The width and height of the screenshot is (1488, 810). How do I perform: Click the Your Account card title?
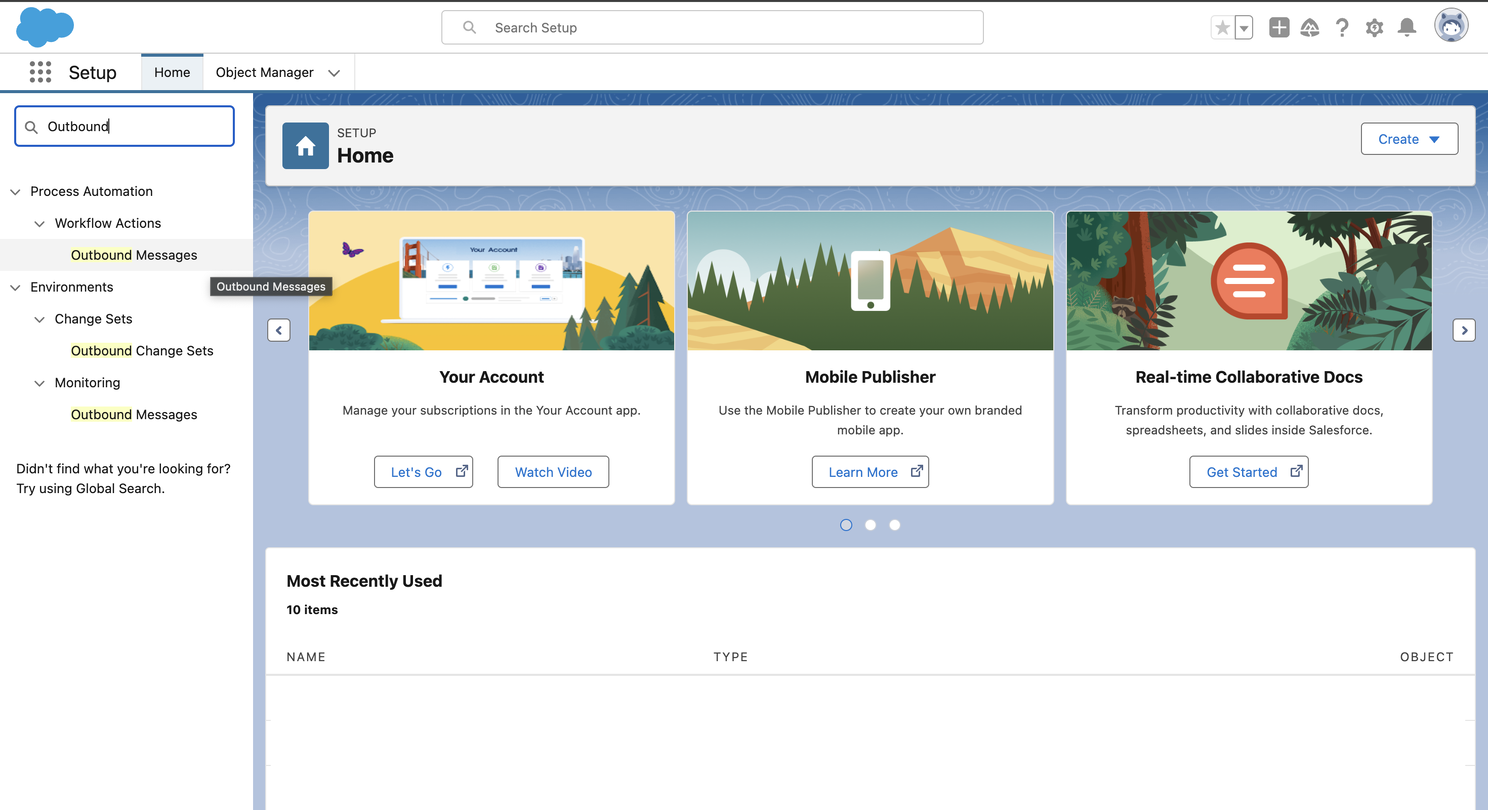click(x=492, y=377)
